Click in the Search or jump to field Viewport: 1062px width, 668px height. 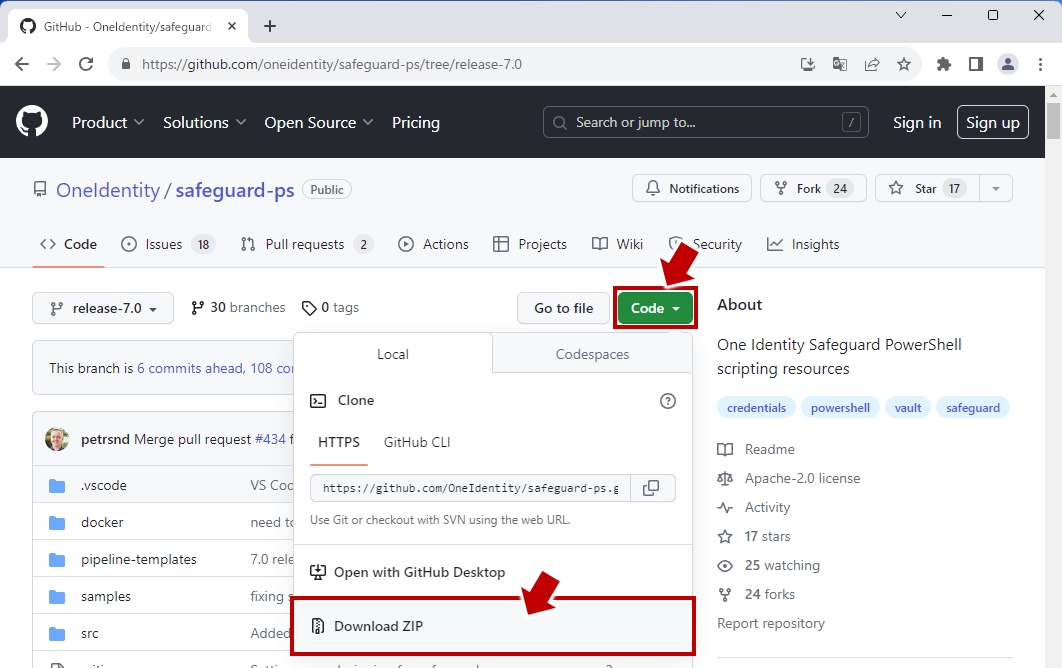[705, 123]
